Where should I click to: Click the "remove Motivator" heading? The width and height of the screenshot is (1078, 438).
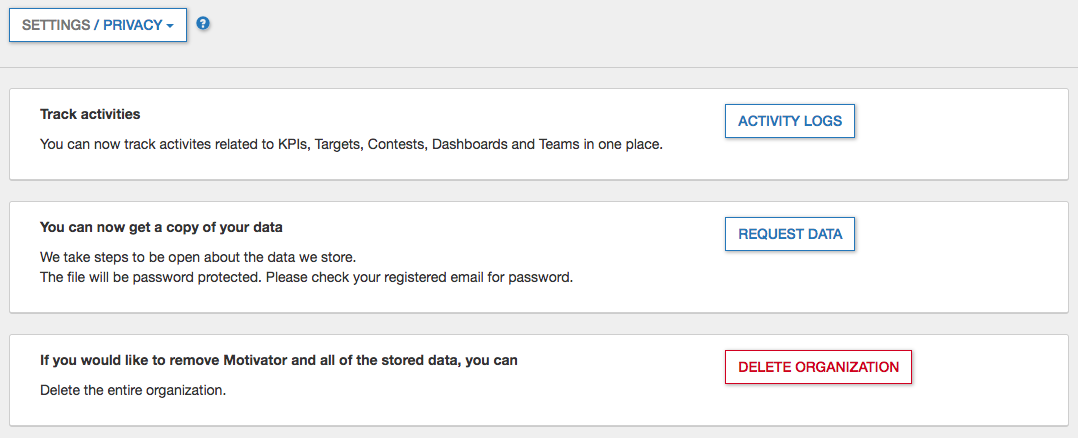278,360
